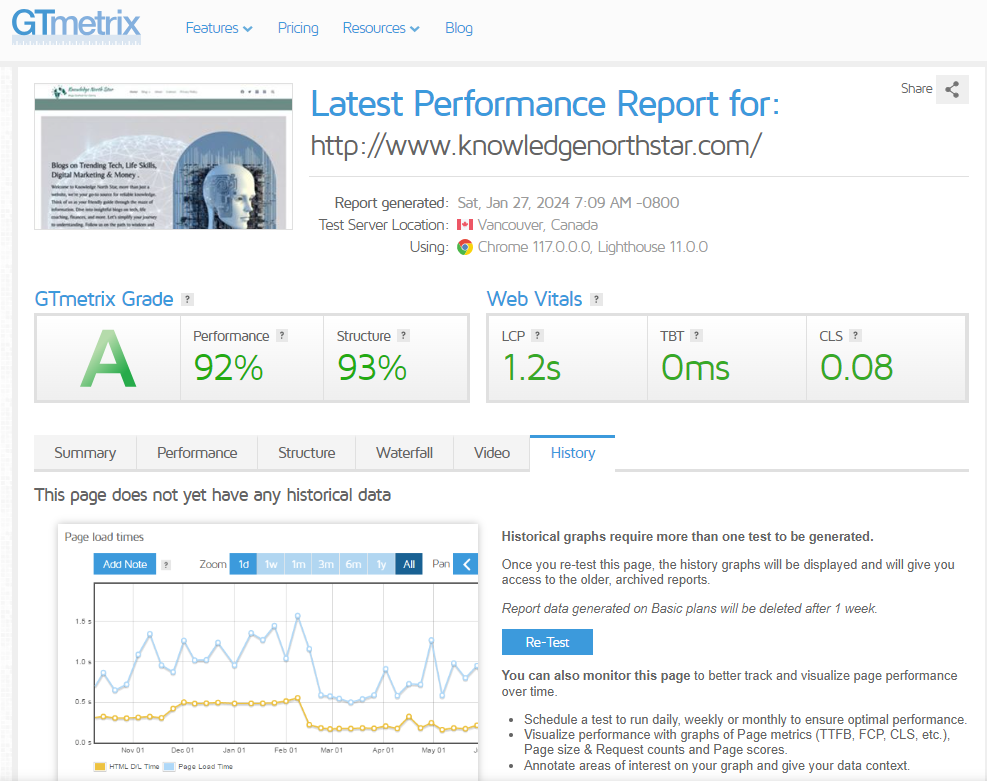Set chart zoom to 1w
Viewport: 987px width, 781px height.
pos(271,564)
